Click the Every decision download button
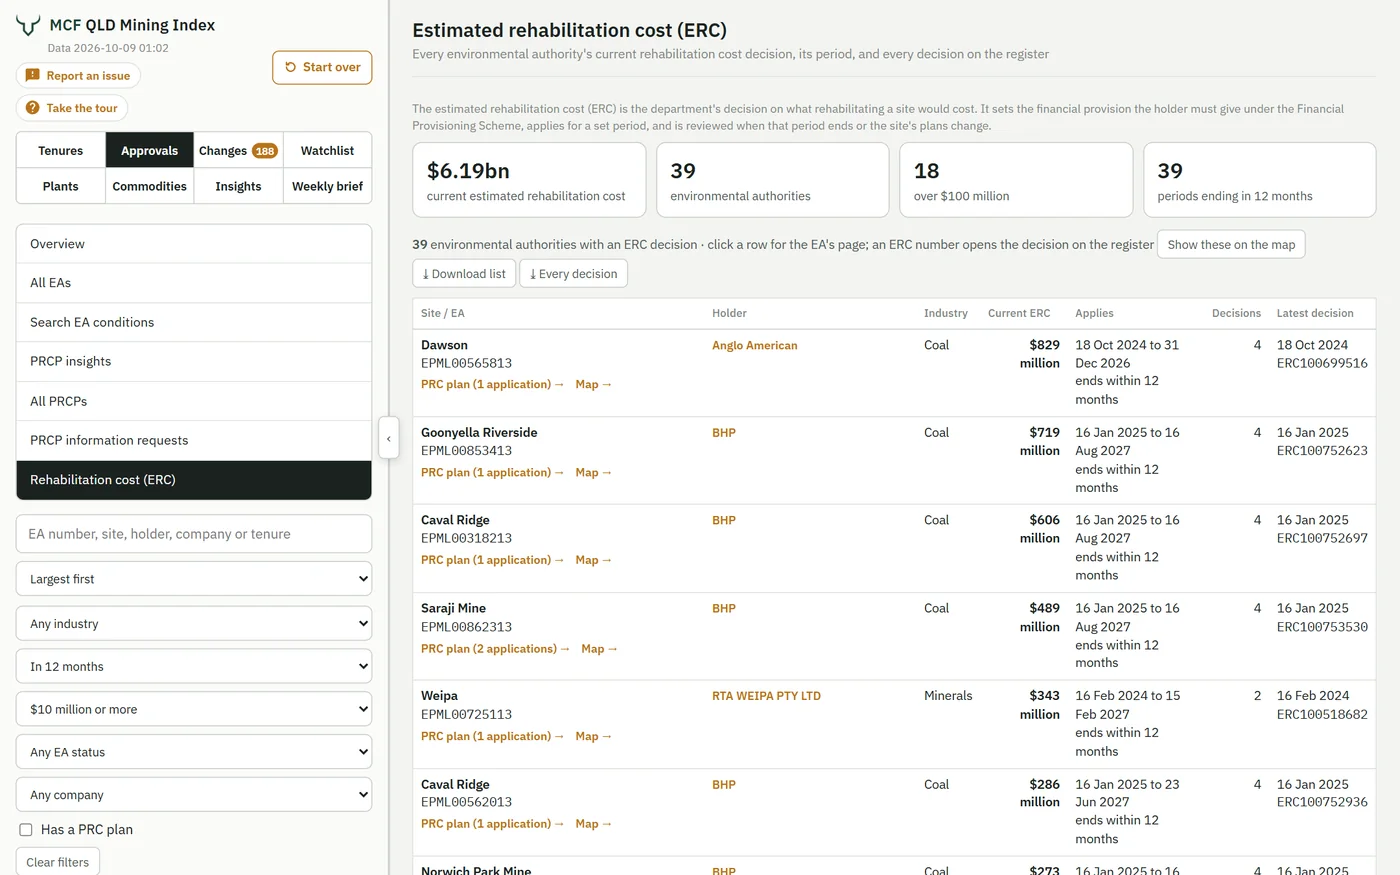1400x875 pixels. [x=573, y=274]
